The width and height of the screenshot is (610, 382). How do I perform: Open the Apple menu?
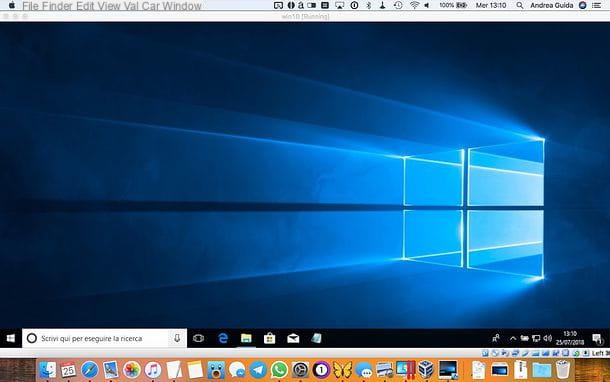(x=12, y=5)
